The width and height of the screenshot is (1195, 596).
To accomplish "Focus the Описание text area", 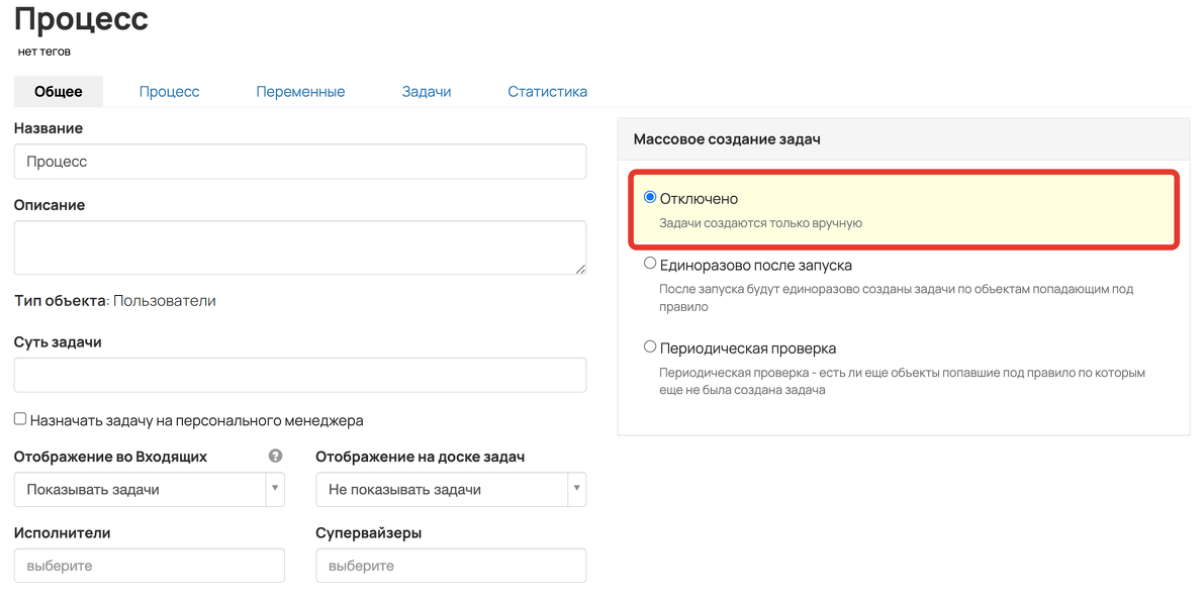I will pyautogui.click(x=300, y=248).
